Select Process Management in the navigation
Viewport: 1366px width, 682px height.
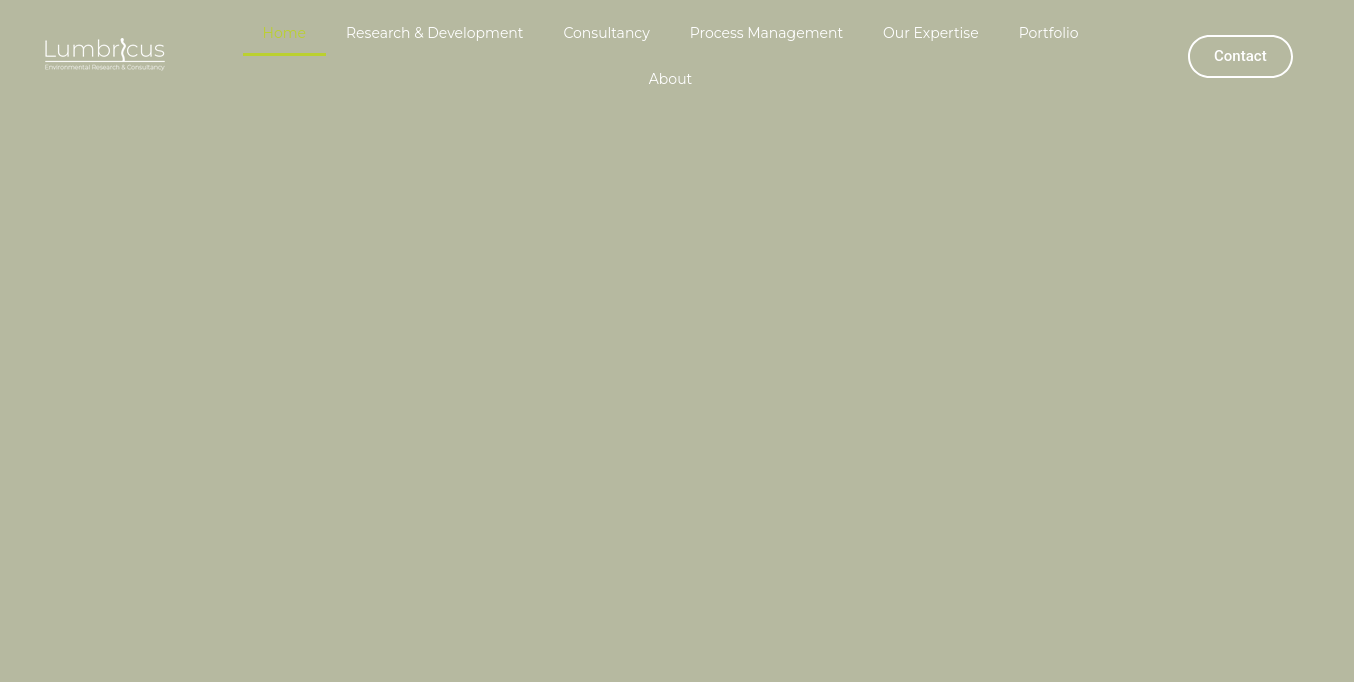pos(766,33)
